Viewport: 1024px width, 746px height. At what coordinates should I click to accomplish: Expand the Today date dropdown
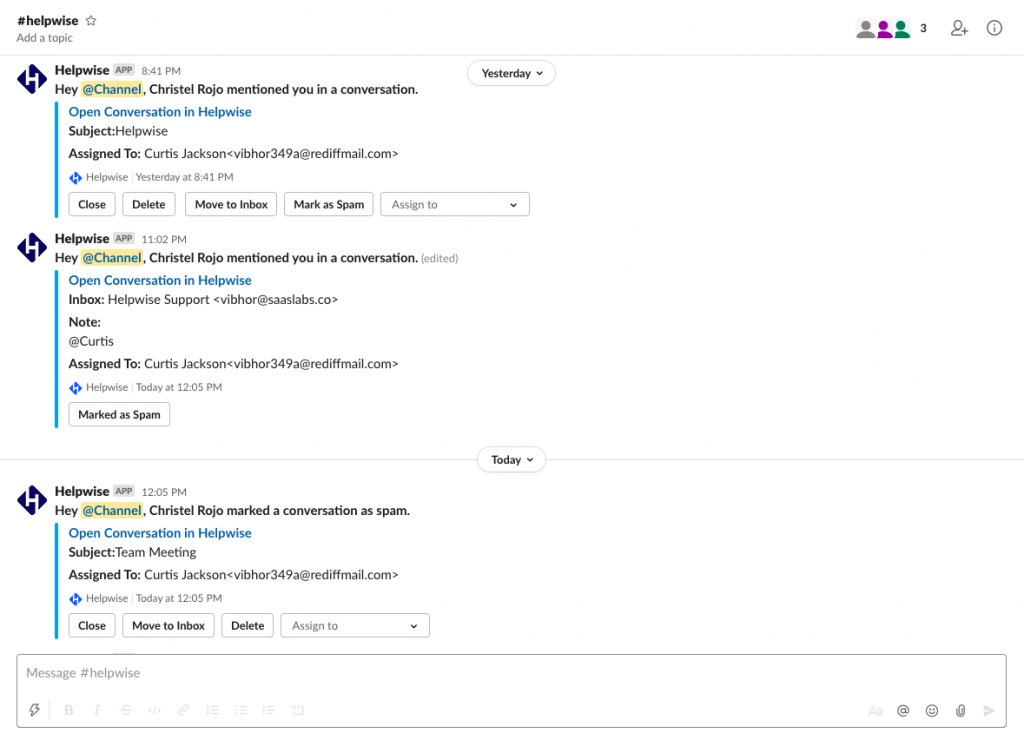tap(511, 460)
